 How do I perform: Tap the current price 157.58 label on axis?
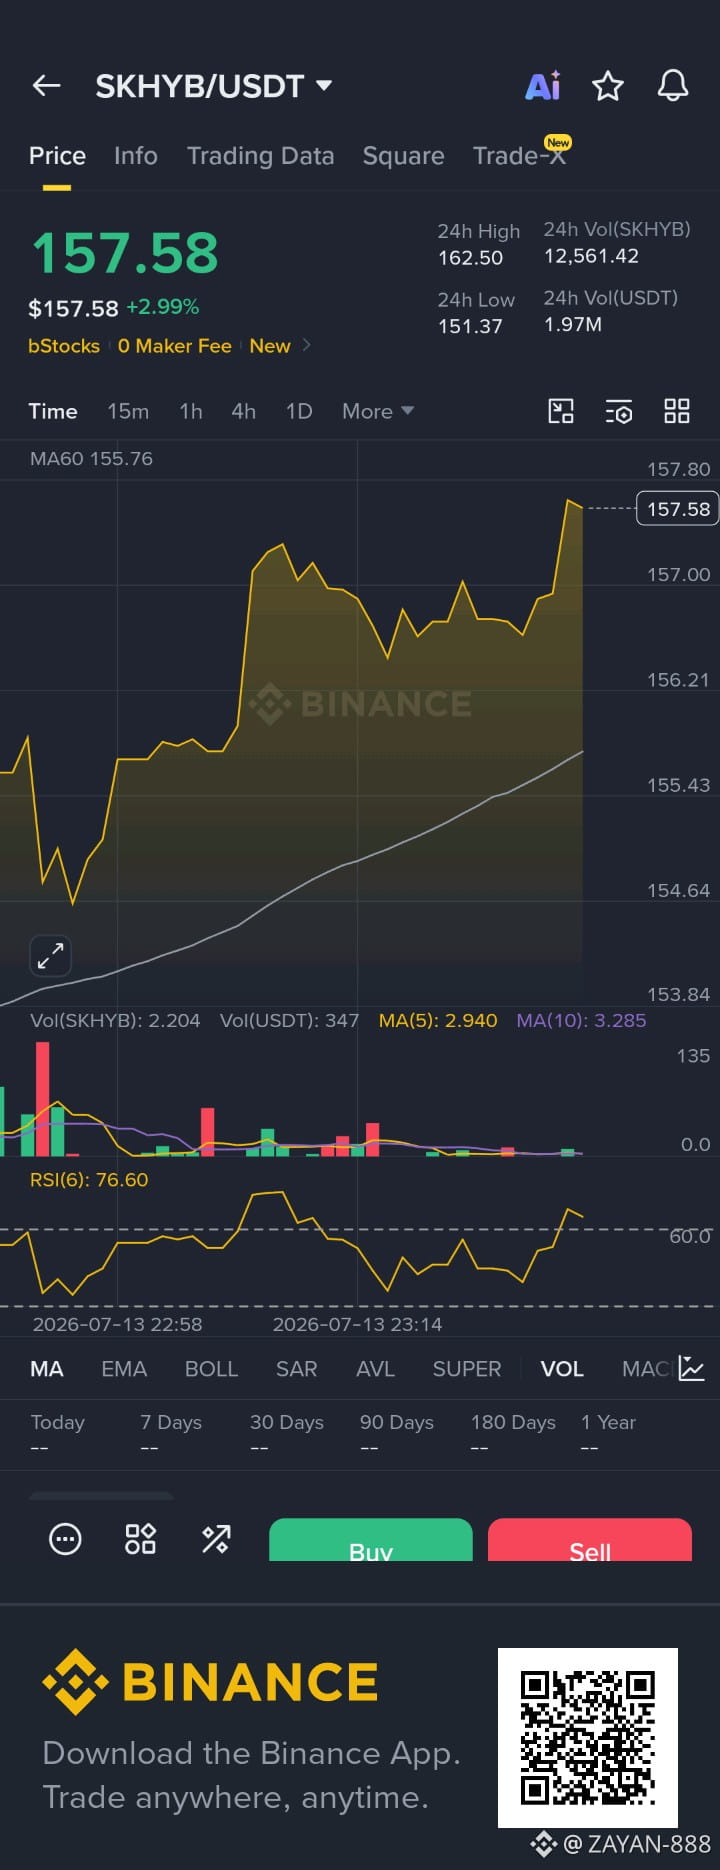click(678, 509)
